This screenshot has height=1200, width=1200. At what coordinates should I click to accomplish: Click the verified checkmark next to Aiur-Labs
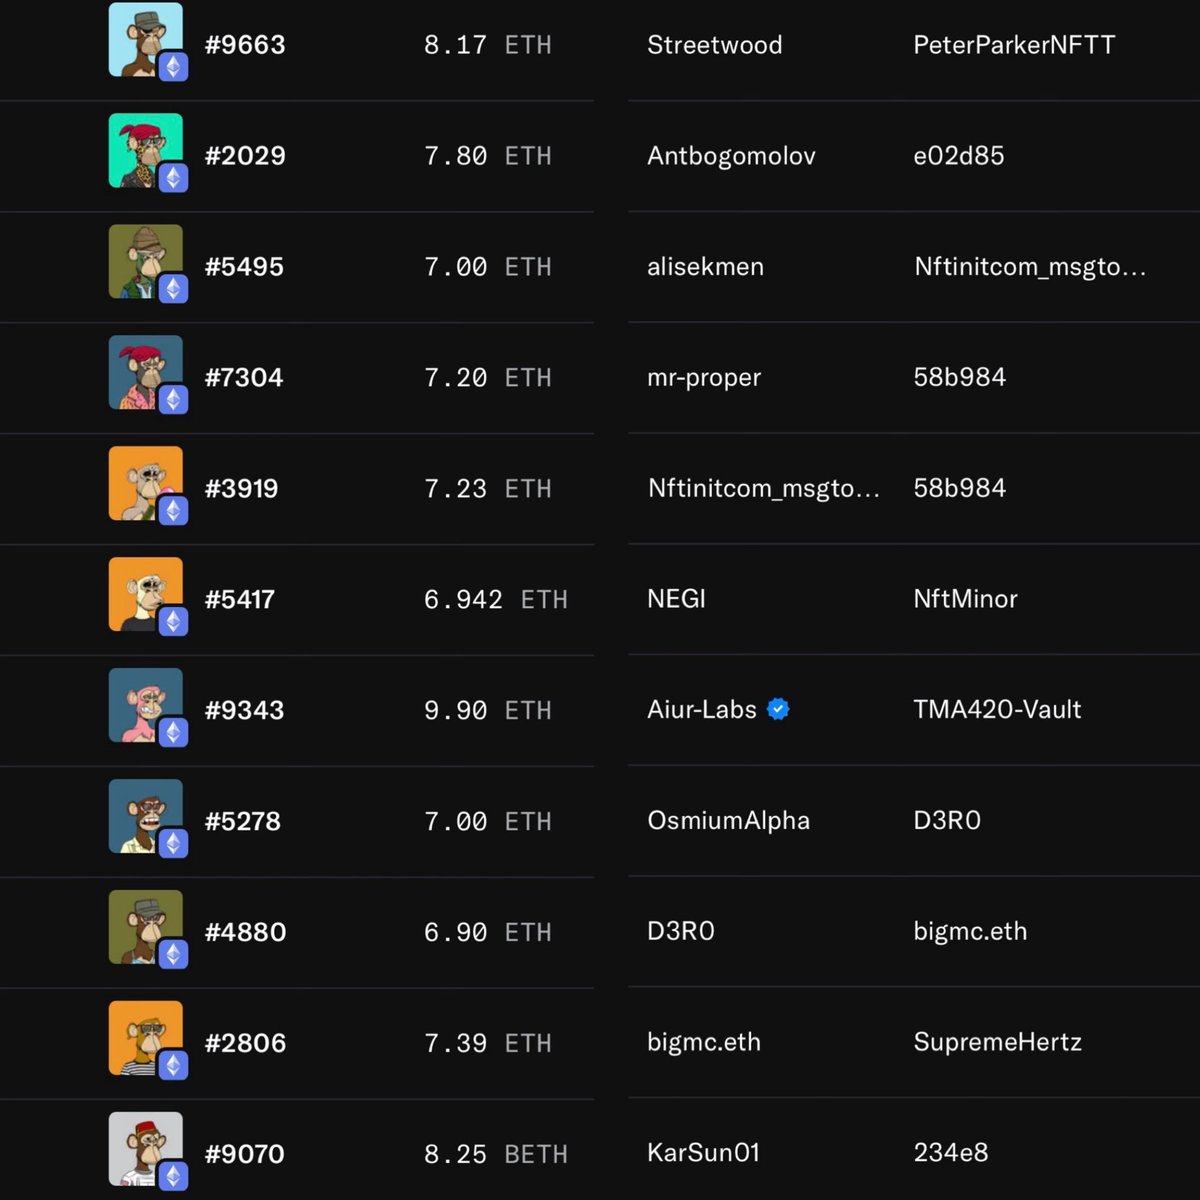pyautogui.click(x=778, y=709)
